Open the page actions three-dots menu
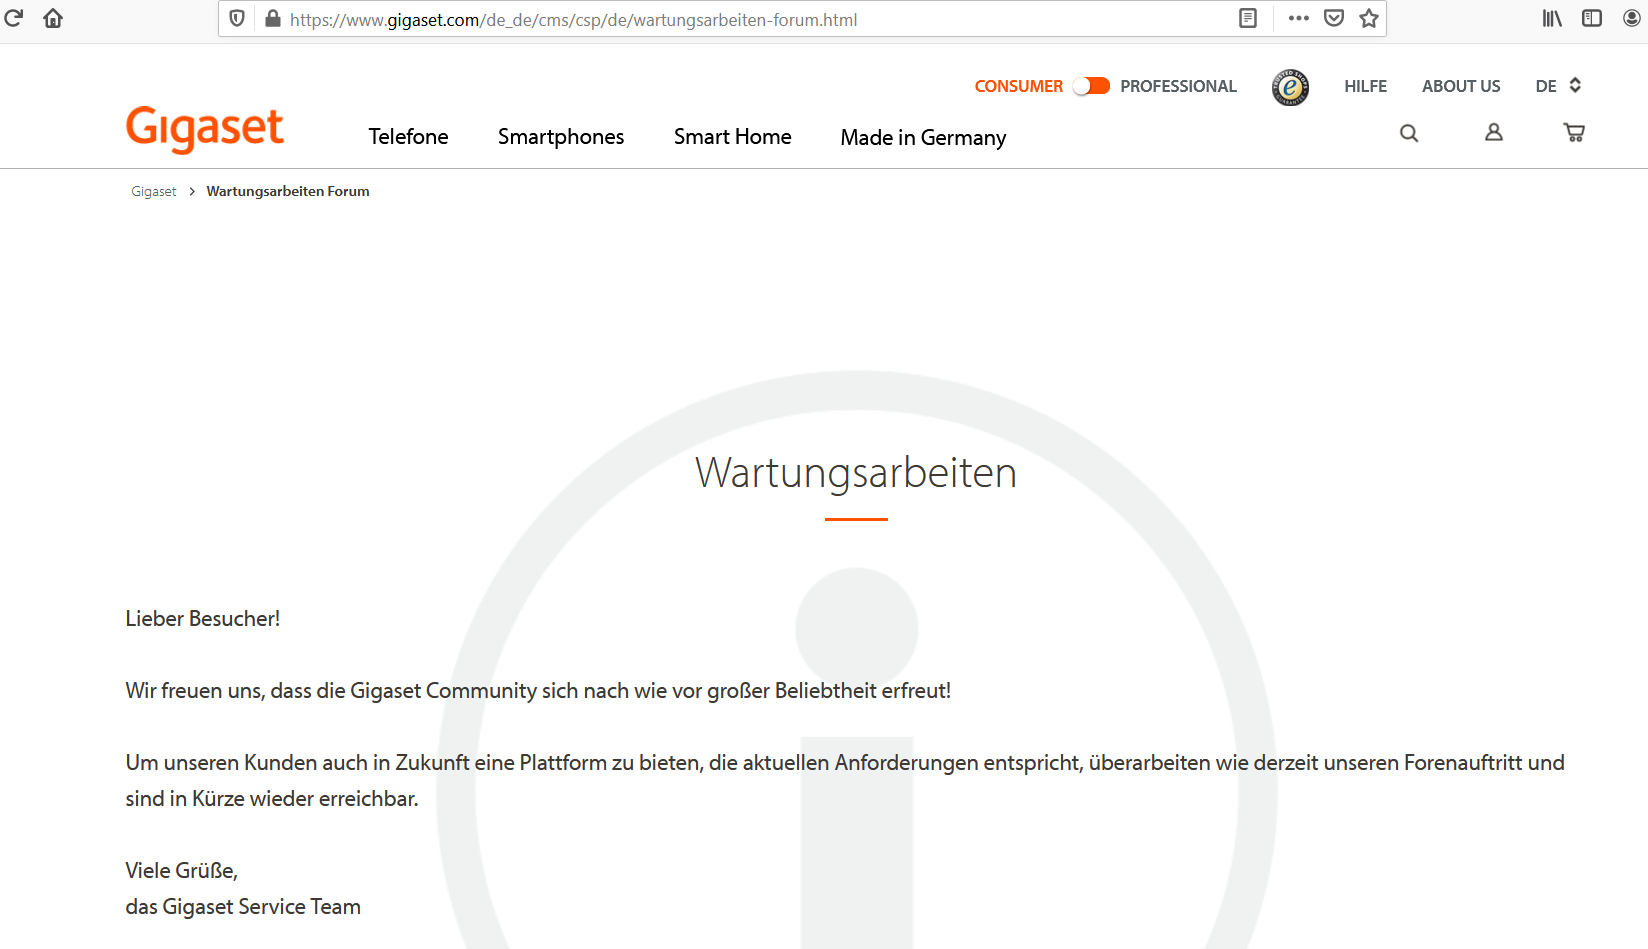The image size is (1648, 949). pyautogui.click(x=1299, y=18)
